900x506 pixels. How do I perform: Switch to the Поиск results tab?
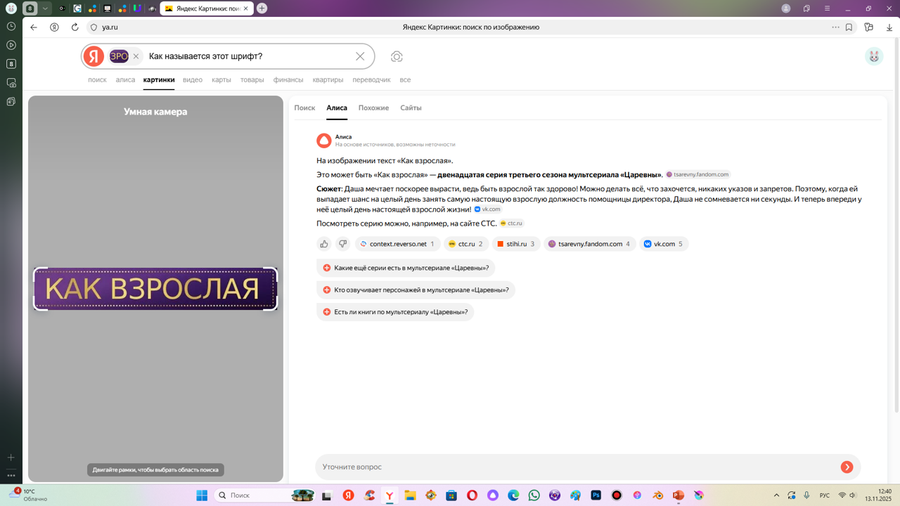(305, 108)
